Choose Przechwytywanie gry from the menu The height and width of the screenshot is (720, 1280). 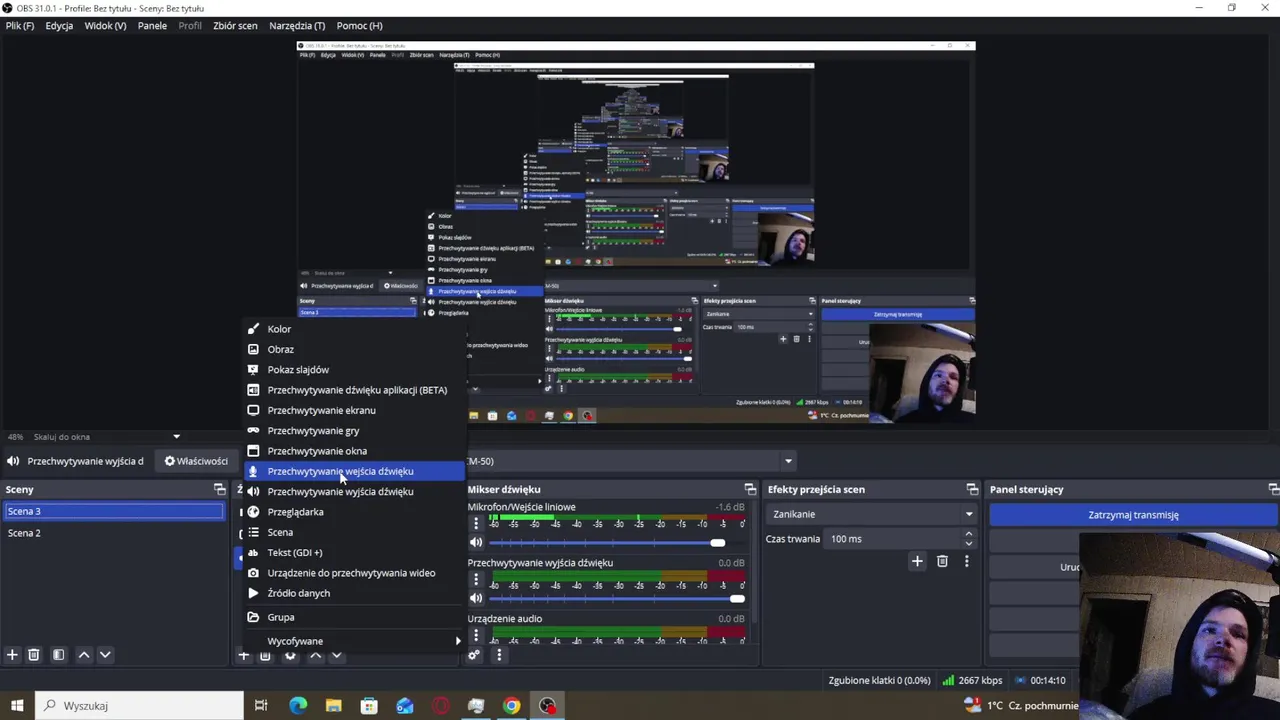(x=356, y=431)
